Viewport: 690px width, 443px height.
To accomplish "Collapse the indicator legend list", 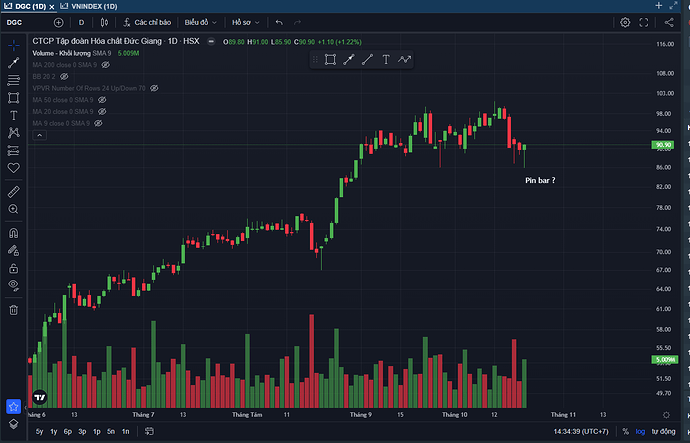I will [37, 136].
